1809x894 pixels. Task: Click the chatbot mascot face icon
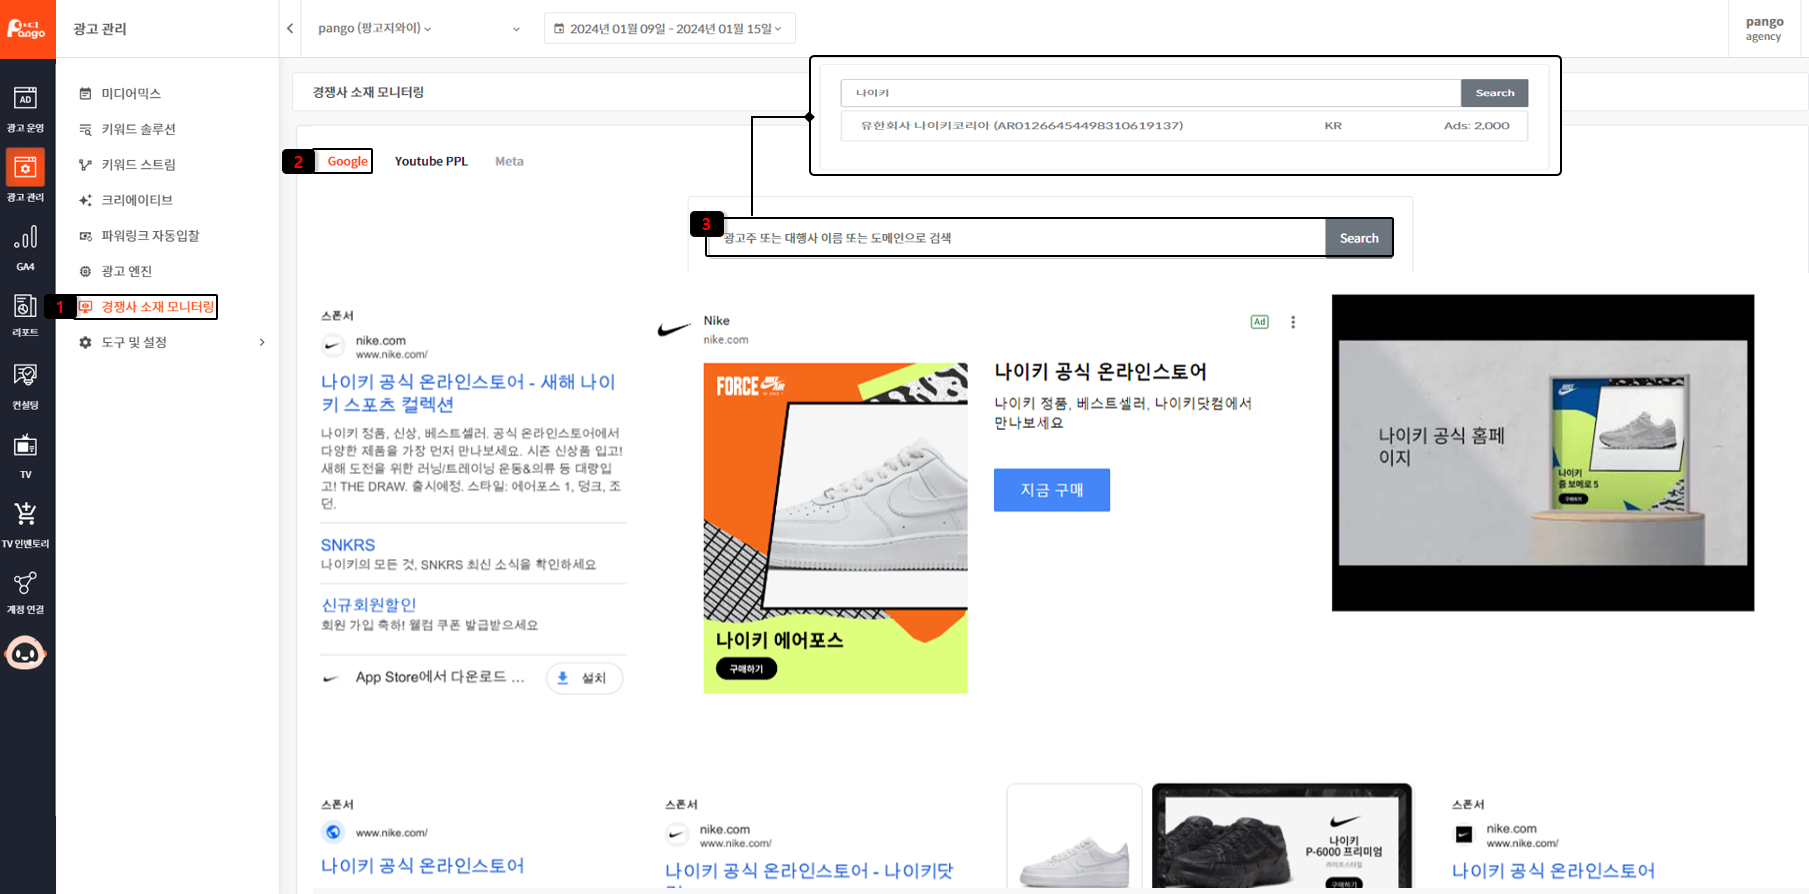click(x=26, y=654)
